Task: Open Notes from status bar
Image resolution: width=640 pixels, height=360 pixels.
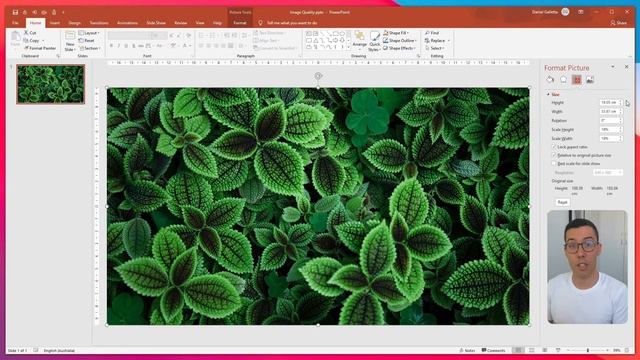Action: [x=467, y=350]
